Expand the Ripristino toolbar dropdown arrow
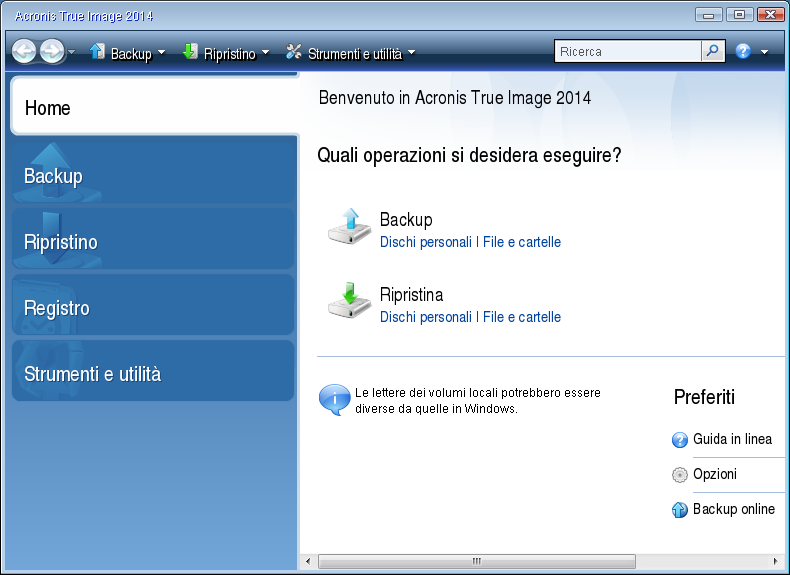The image size is (790, 575). [266, 52]
